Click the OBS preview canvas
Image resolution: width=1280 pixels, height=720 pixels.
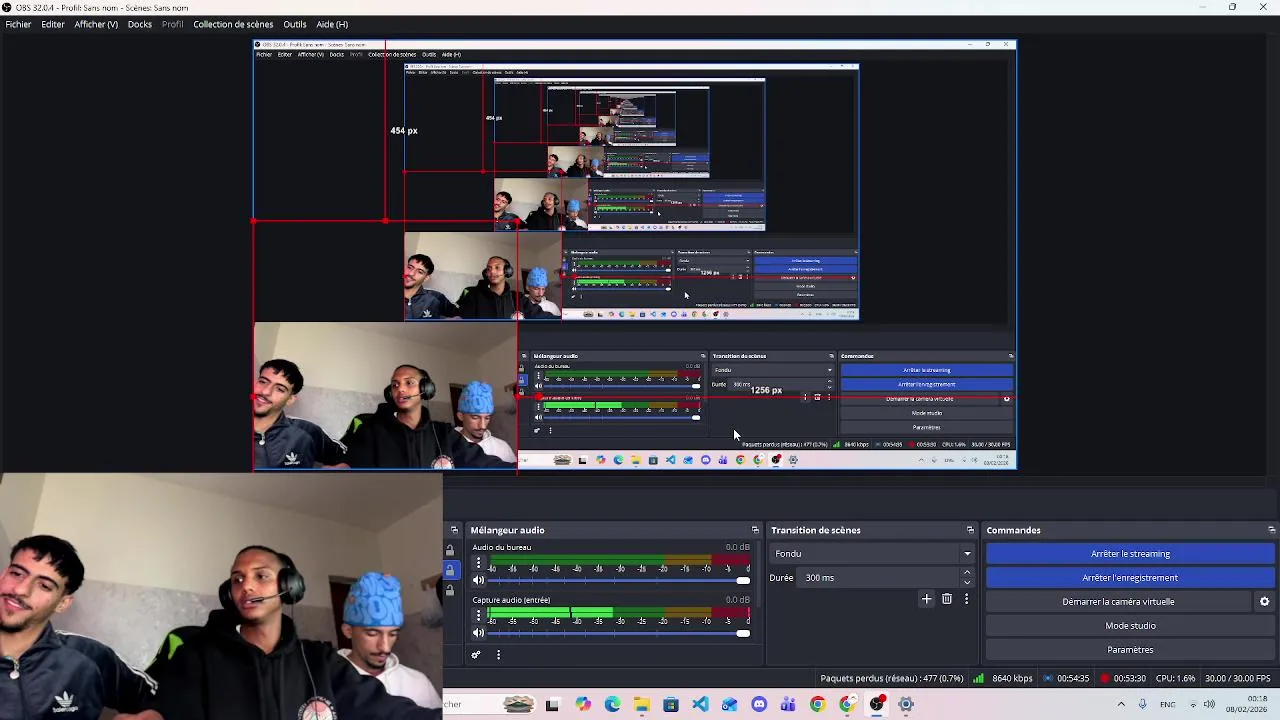point(635,255)
